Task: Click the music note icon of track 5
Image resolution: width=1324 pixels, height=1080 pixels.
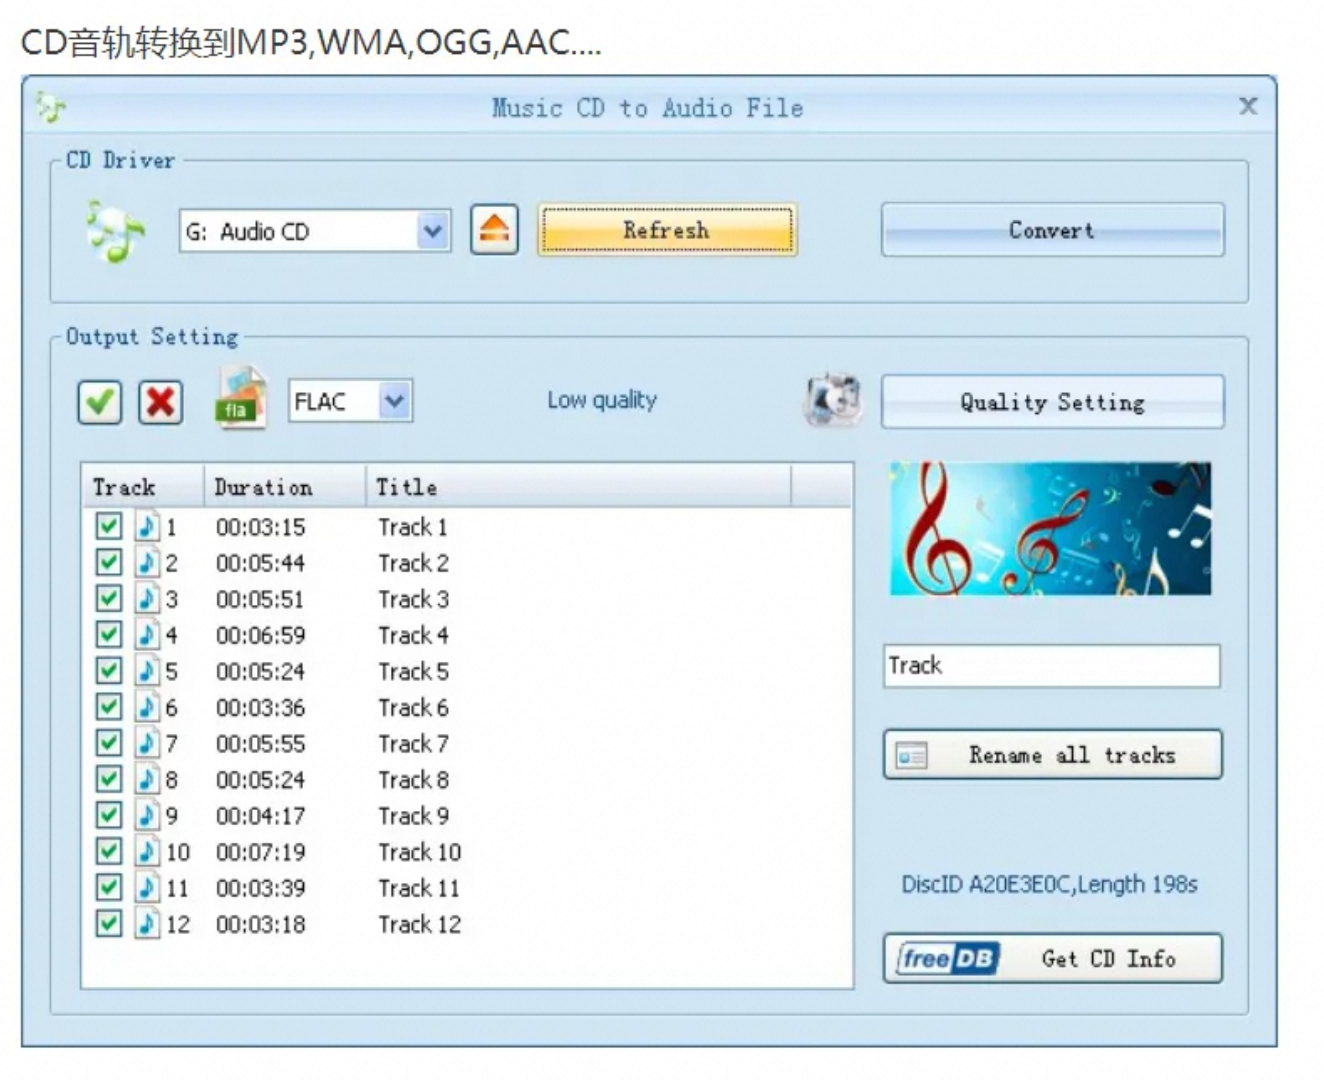Action: point(148,670)
